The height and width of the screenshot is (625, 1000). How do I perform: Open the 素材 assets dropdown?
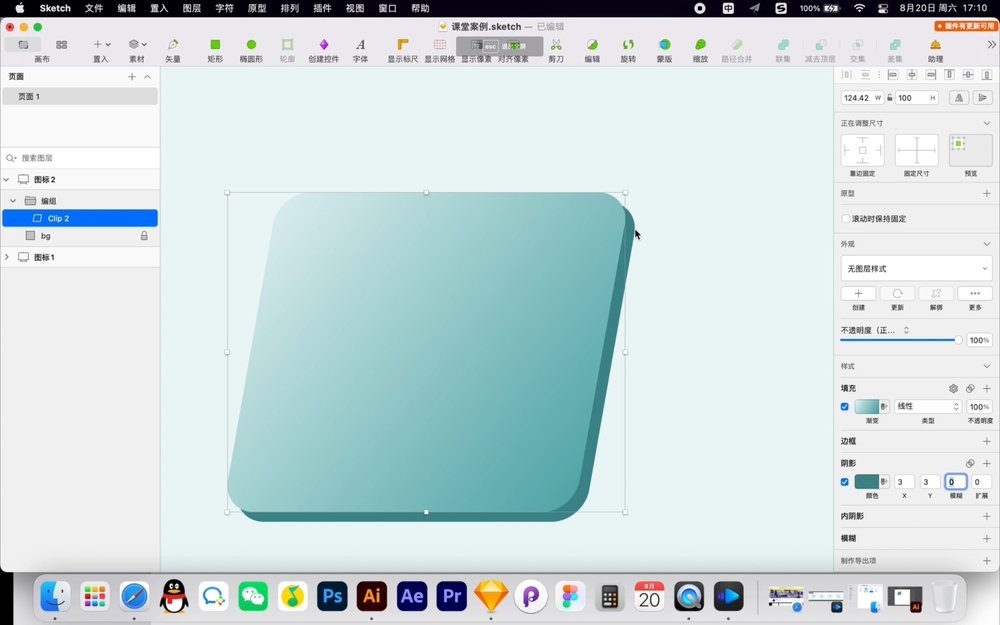[138, 45]
